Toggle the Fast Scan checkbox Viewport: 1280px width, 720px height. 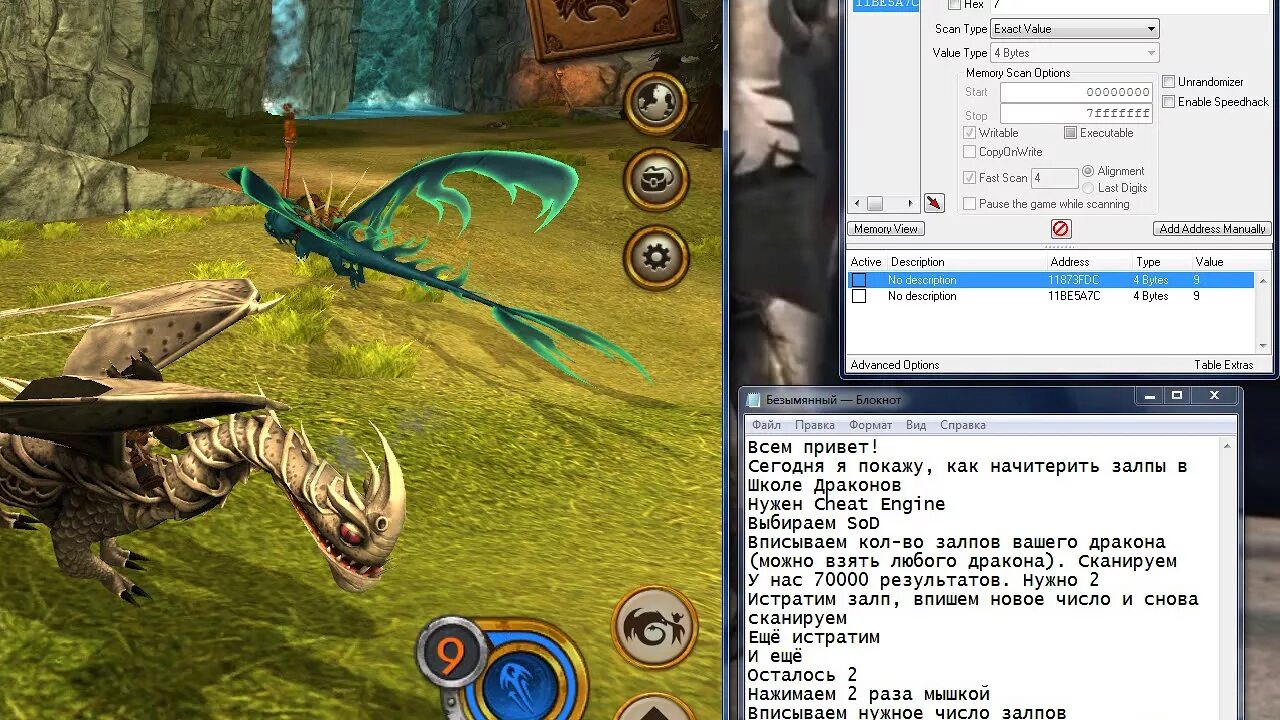(969, 178)
